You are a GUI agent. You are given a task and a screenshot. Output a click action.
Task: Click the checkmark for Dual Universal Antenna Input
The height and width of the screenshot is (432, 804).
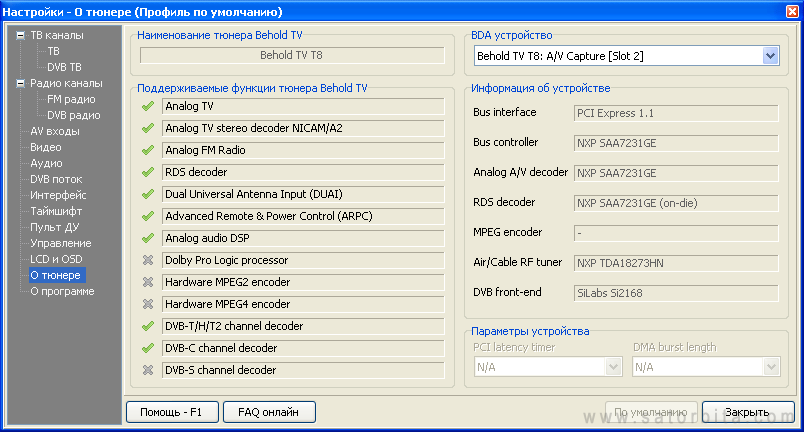coord(148,194)
